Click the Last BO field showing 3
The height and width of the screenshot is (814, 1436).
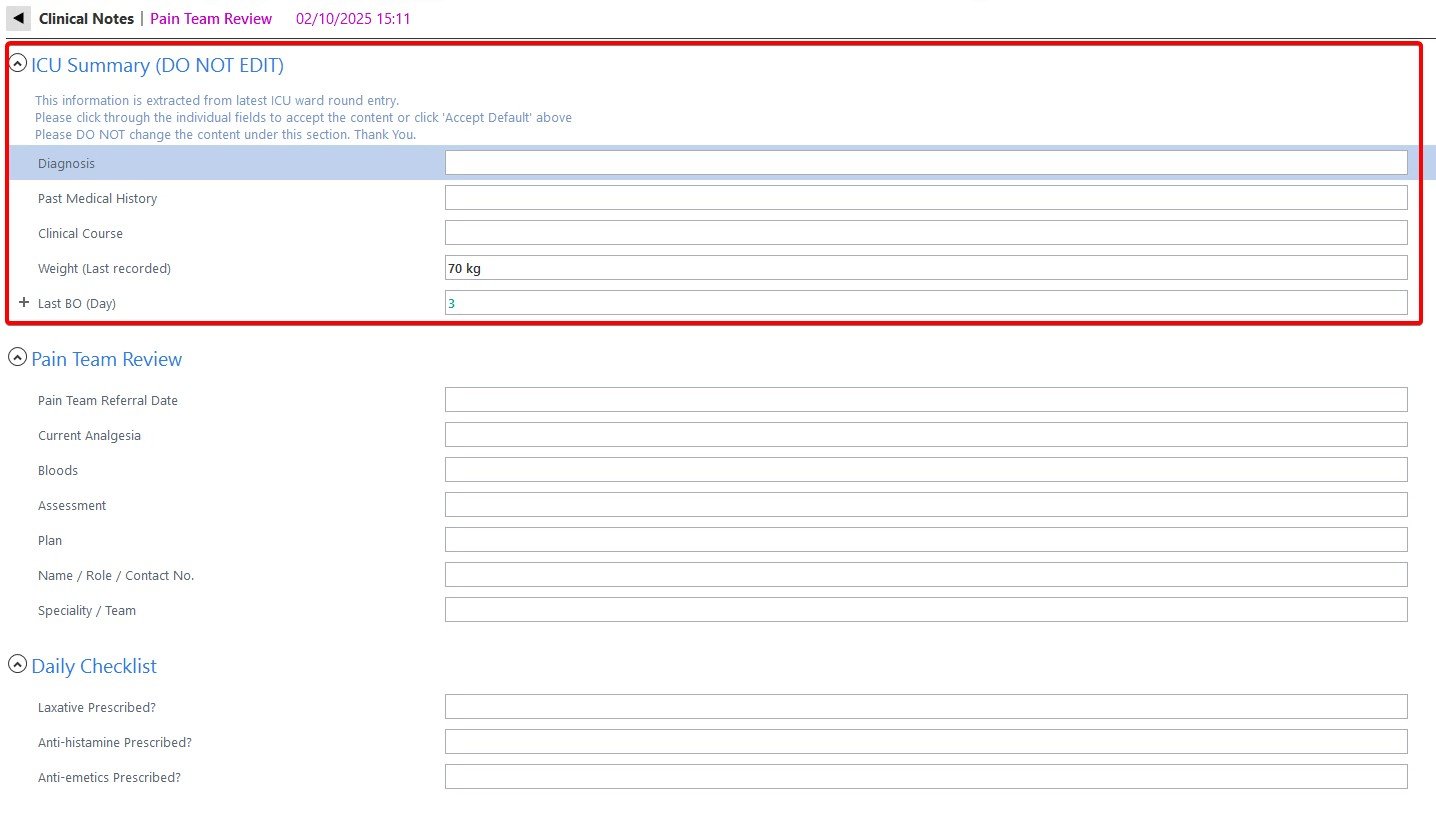tap(925, 303)
